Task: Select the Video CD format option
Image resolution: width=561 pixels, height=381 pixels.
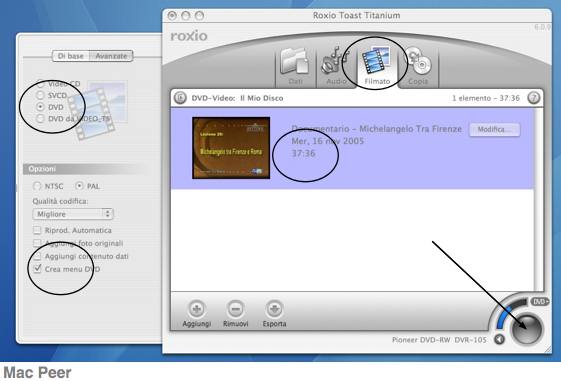Action: pos(40,84)
